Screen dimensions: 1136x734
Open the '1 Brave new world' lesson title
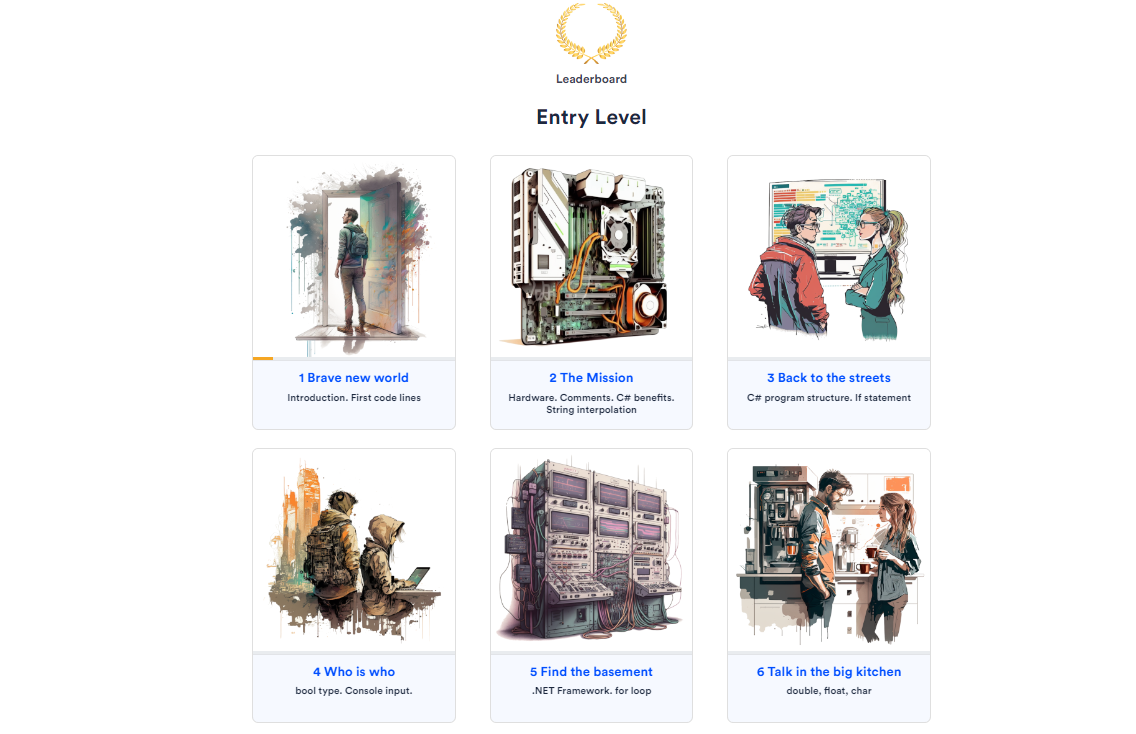pyautogui.click(x=354, y=378)
